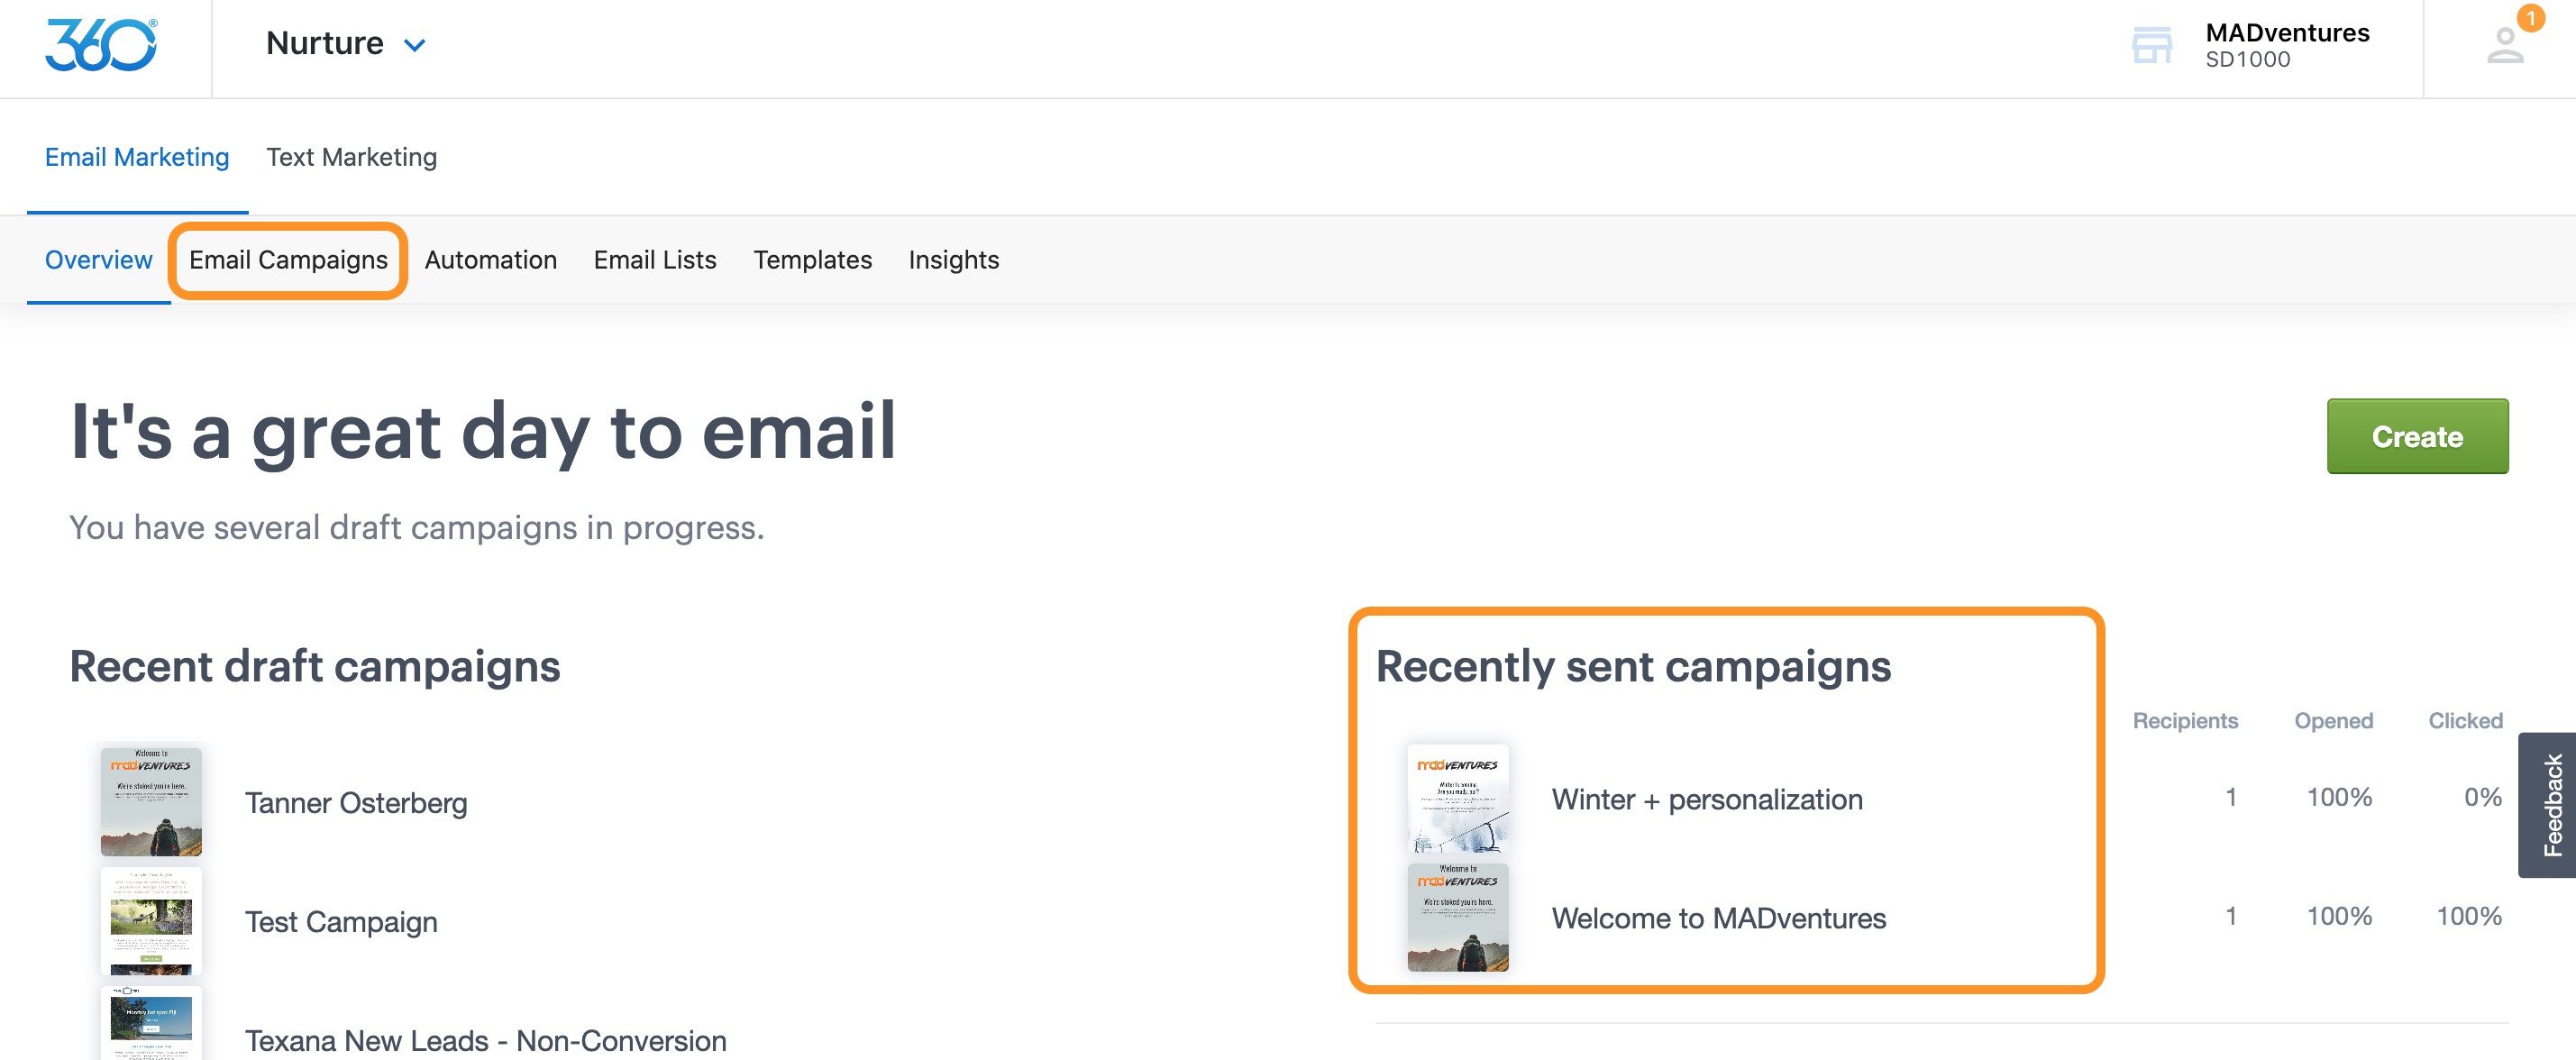
Task: Switch to the Text Marketing tab
Action: pyautogui.click(x=351, y=157)
